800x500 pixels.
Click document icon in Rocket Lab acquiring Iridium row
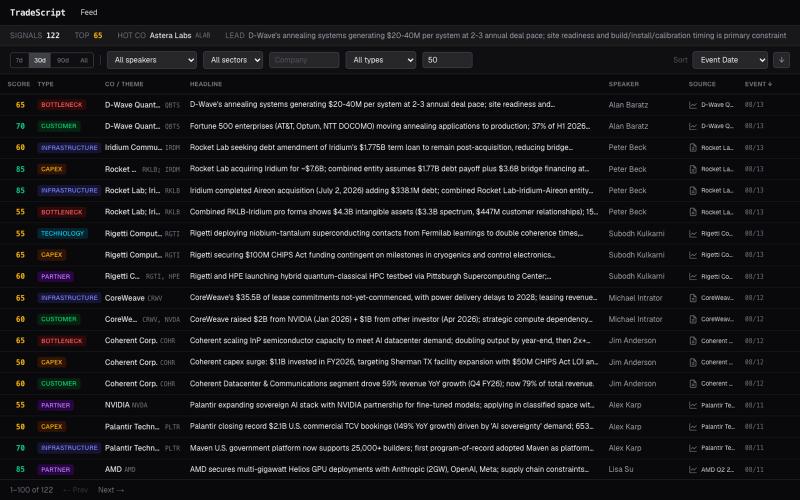(693, 169)
